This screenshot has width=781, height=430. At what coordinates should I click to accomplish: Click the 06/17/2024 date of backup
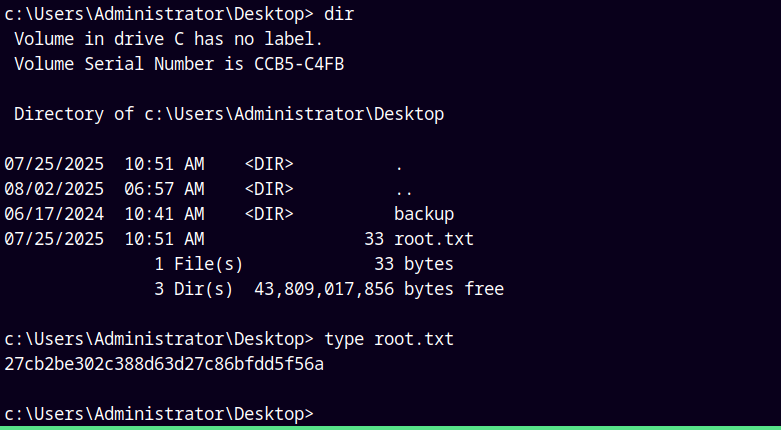54,214
